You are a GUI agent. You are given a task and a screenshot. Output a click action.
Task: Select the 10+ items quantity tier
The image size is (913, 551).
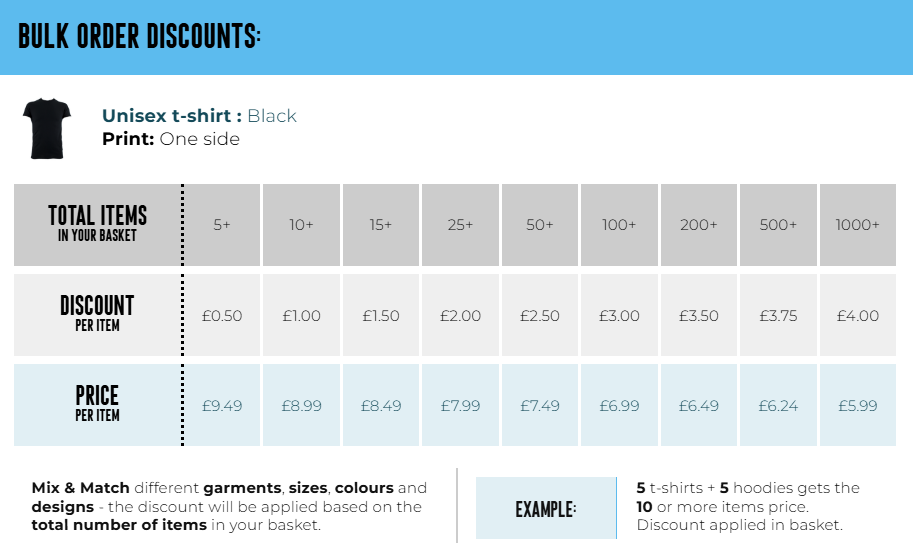pyautogui.click(x=301, y=225)
